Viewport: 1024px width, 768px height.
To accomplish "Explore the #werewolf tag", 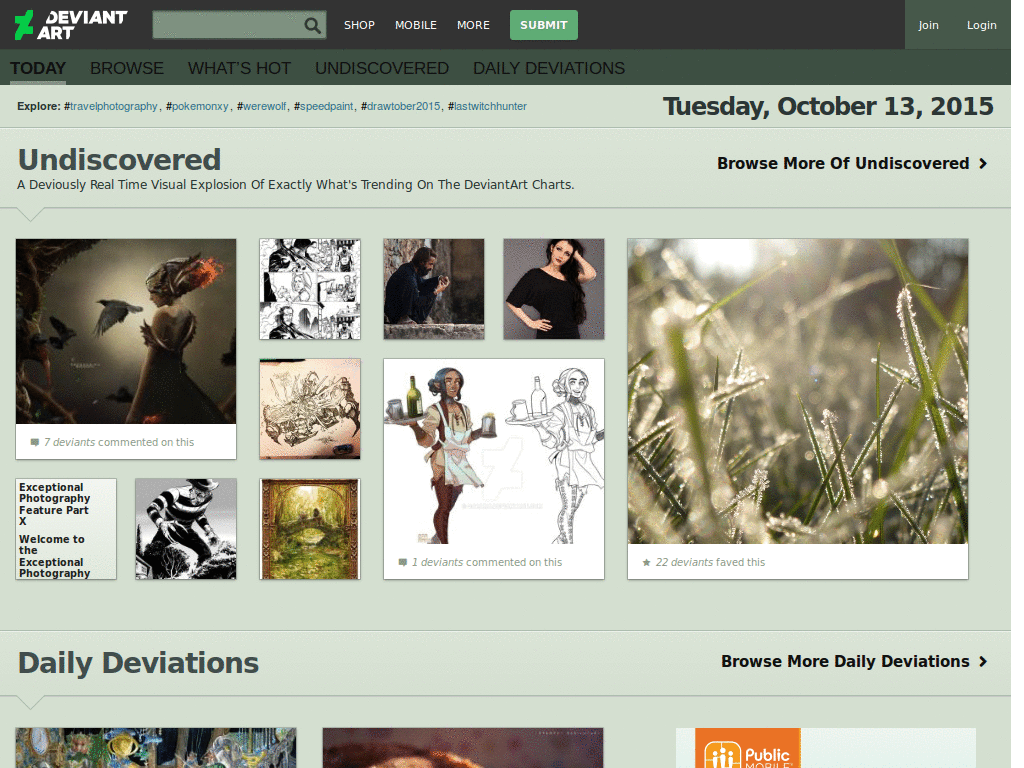I will tap(261, 106).
